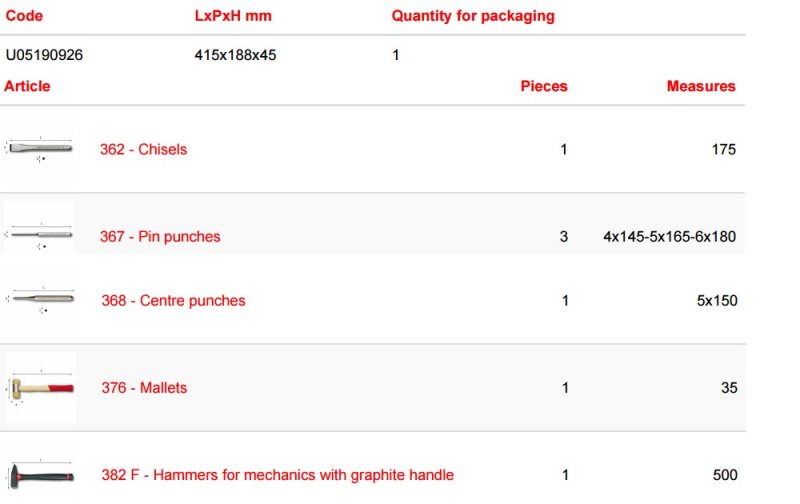This screenshot has height=504, width=800.
Task: Click the LxPxH mm column header
Action: click(233, 16)
